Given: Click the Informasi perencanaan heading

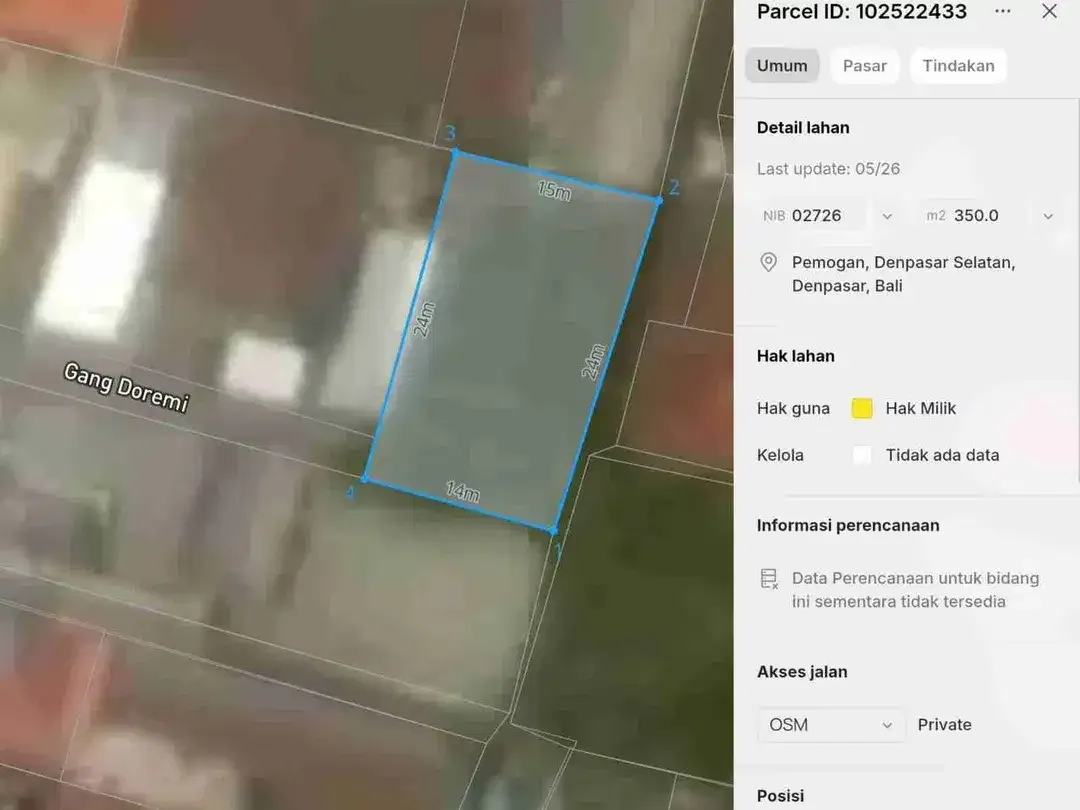Looking at the screenshot, I should pyautogui.click(x=848, y=526).
